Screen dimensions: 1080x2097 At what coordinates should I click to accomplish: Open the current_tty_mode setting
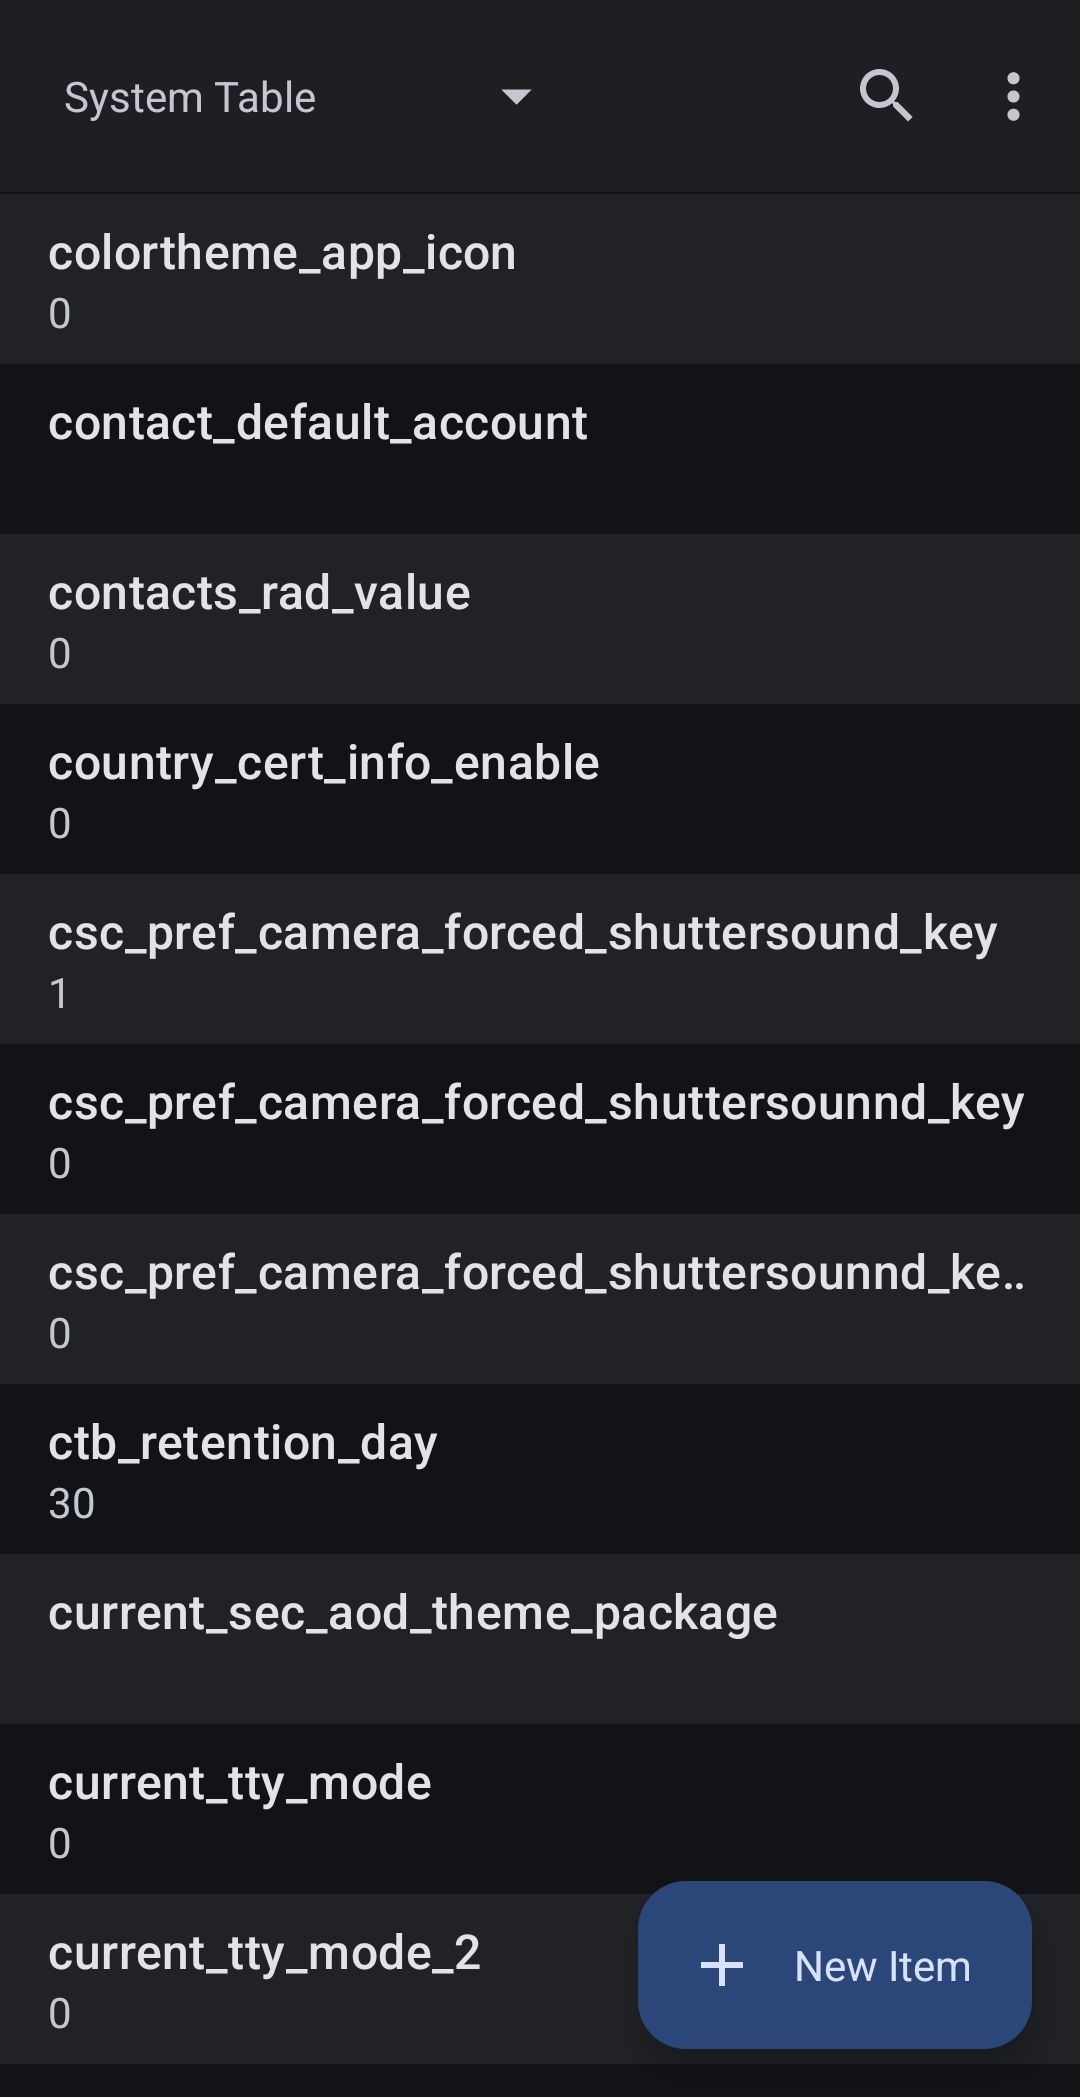click(x=240, y=1784)
